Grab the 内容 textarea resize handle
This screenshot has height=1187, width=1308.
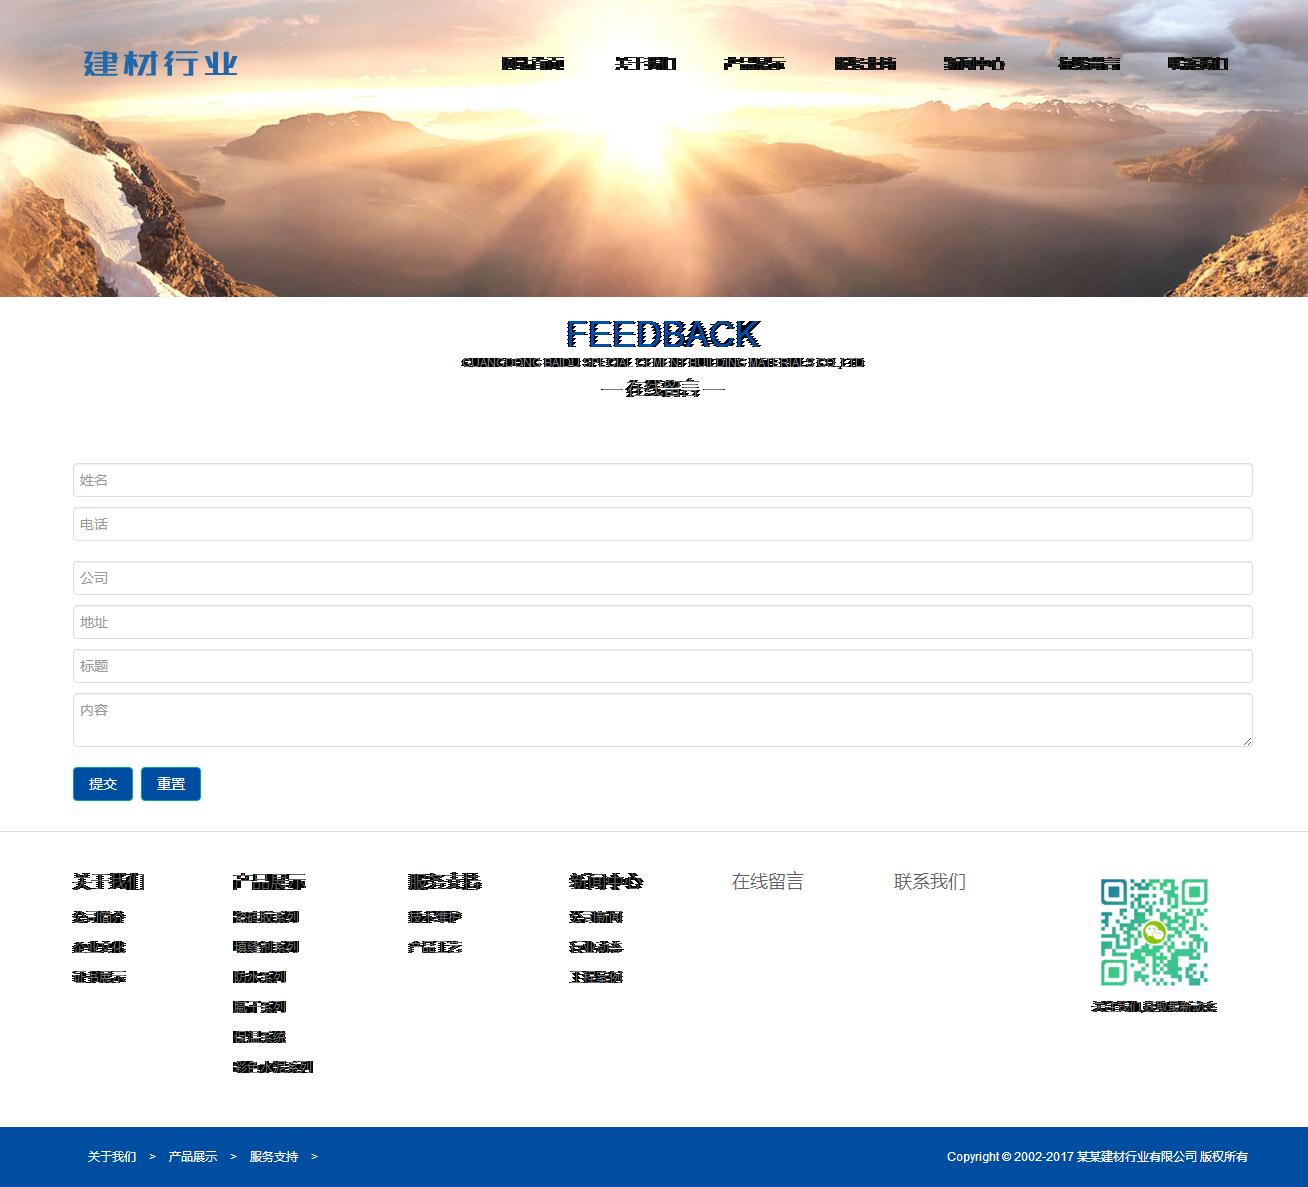click(x=1246, y=740)
